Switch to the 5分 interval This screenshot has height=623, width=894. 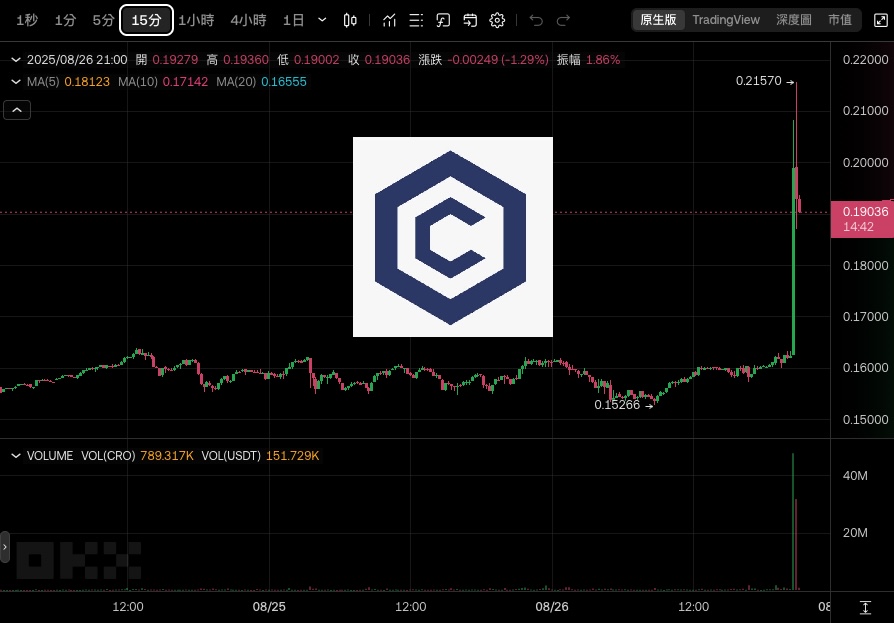point(103,21)
